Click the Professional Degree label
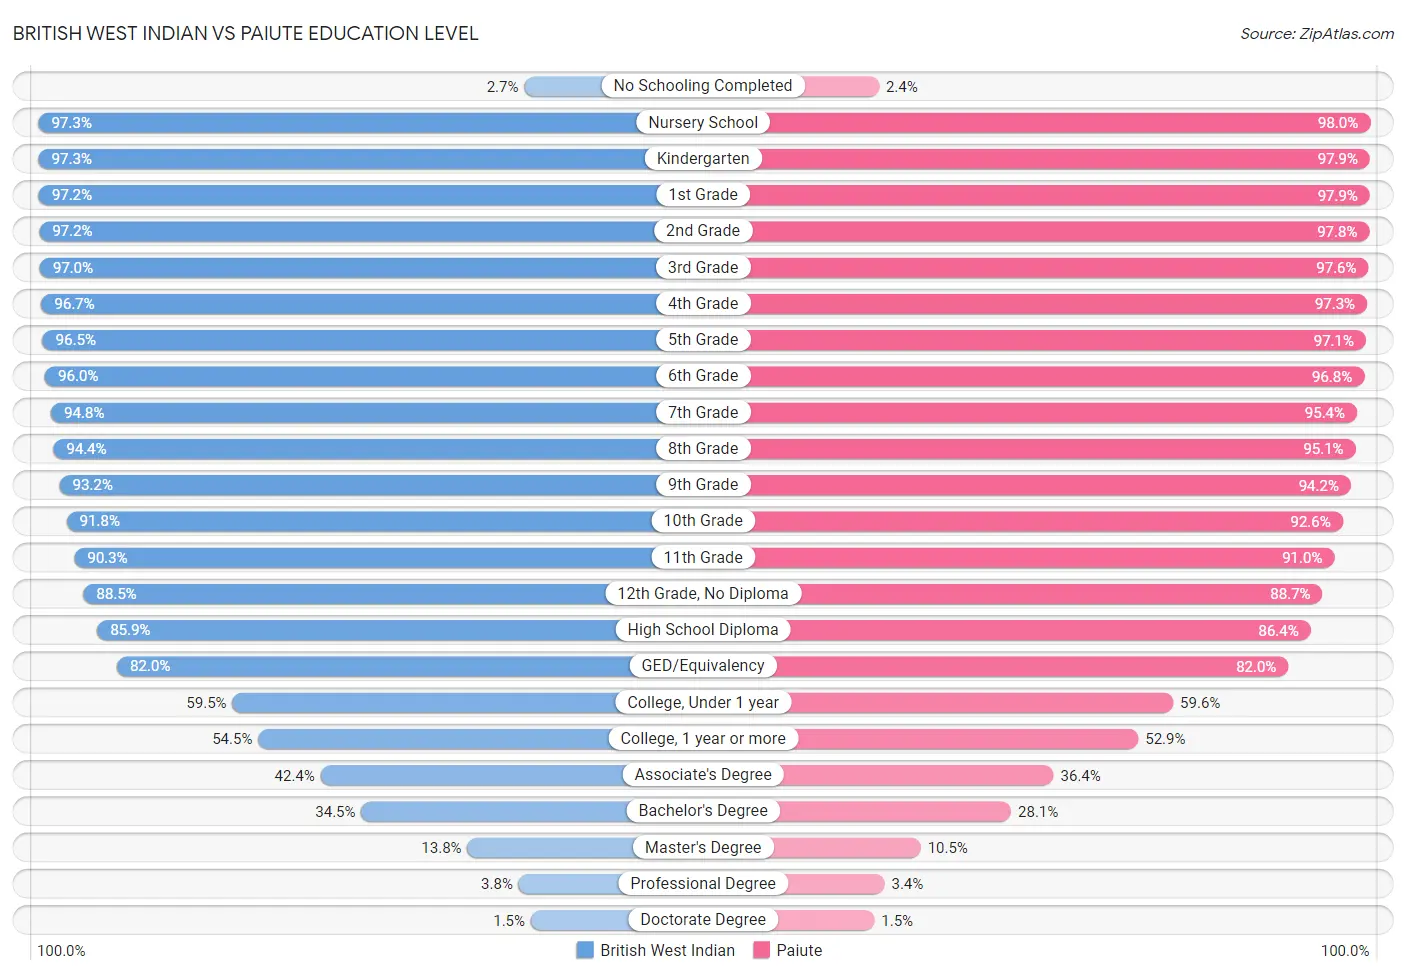The width and height of the screenshot is (1406, 975). coord(703,884)
